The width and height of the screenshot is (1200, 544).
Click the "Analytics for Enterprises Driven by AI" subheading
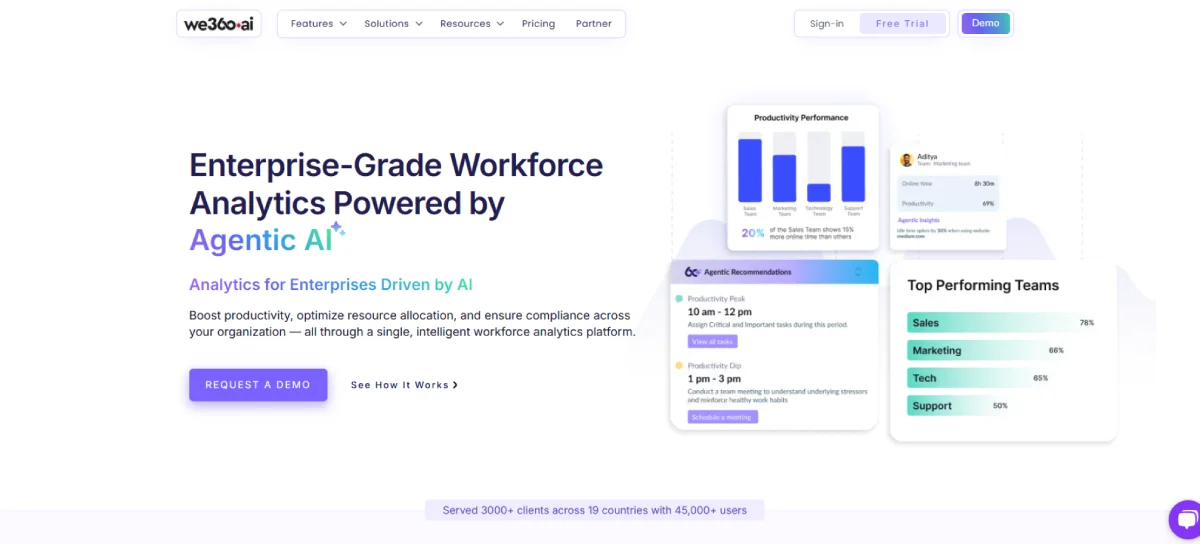[331, 284]
